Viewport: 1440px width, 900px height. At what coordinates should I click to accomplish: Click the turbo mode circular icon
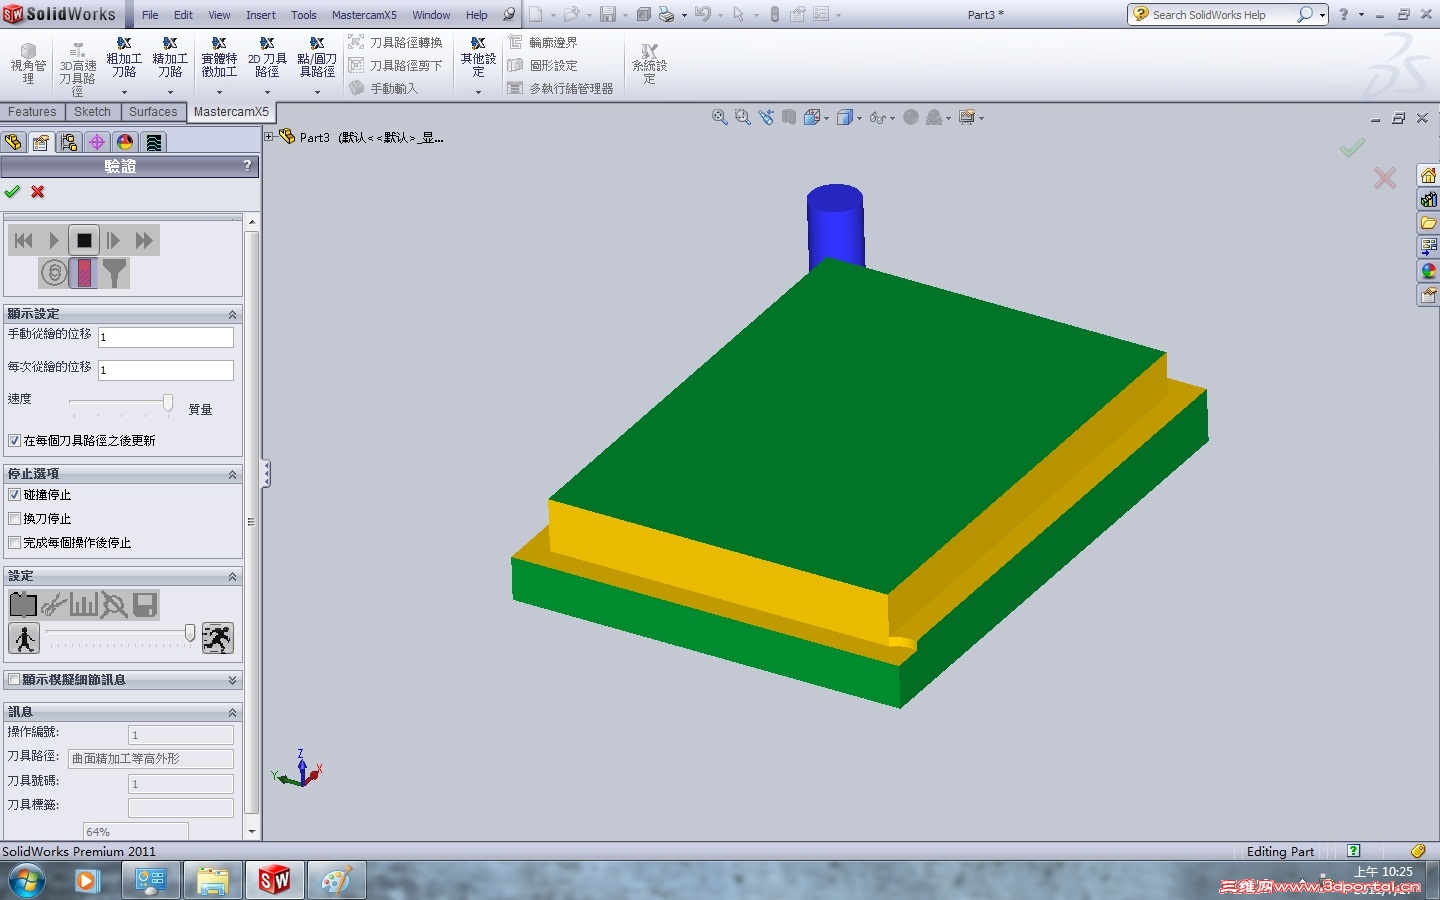click(x=54, y=272)
